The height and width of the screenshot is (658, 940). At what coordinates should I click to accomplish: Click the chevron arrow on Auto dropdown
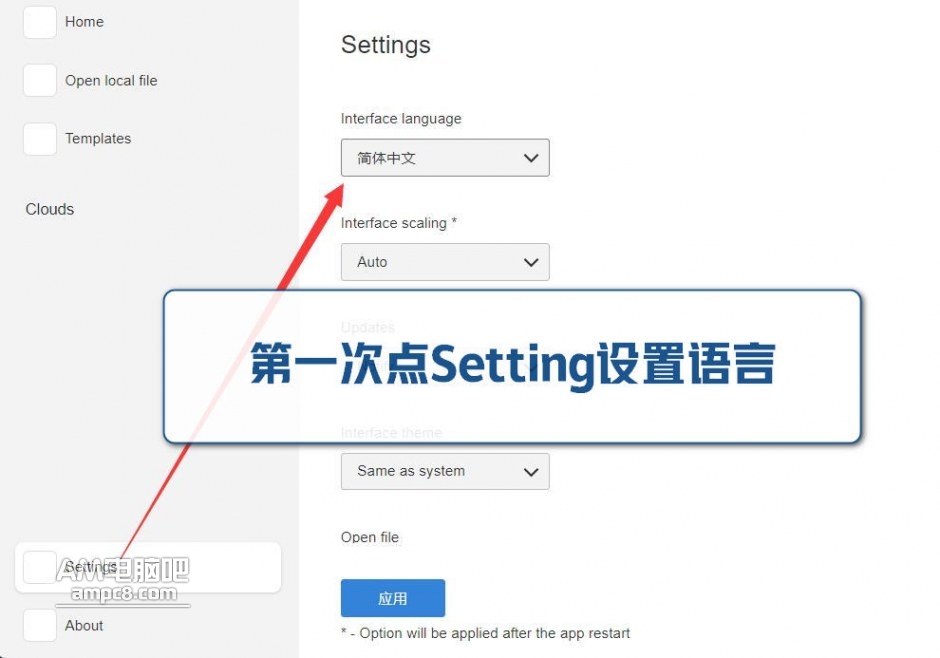(x=531, y=262)
